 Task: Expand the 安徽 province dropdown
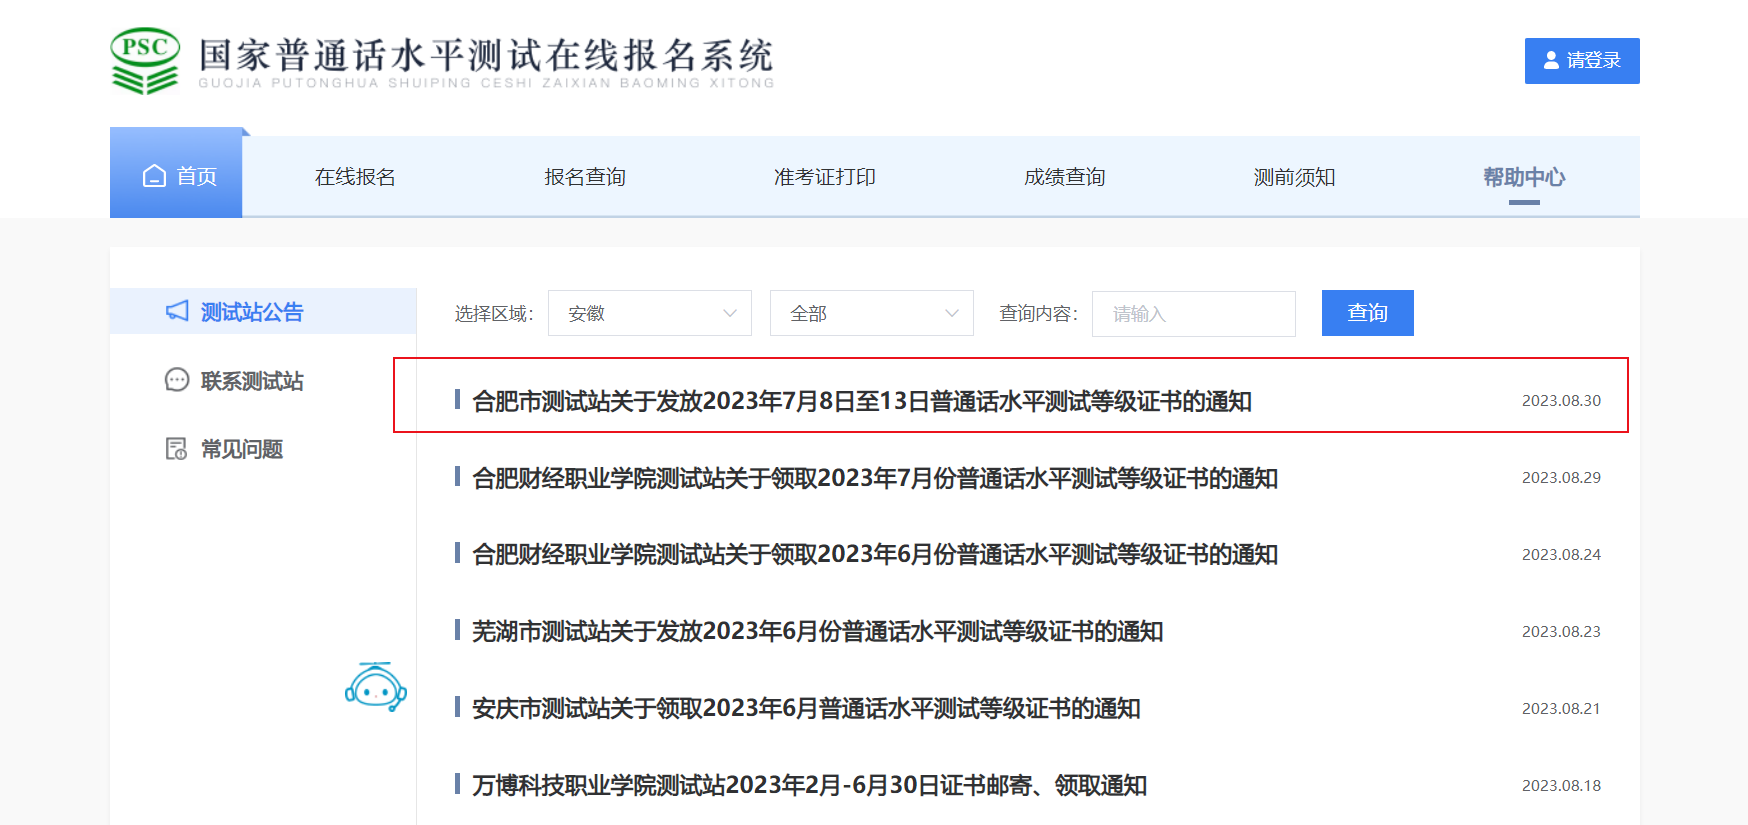tap(650, 313)
